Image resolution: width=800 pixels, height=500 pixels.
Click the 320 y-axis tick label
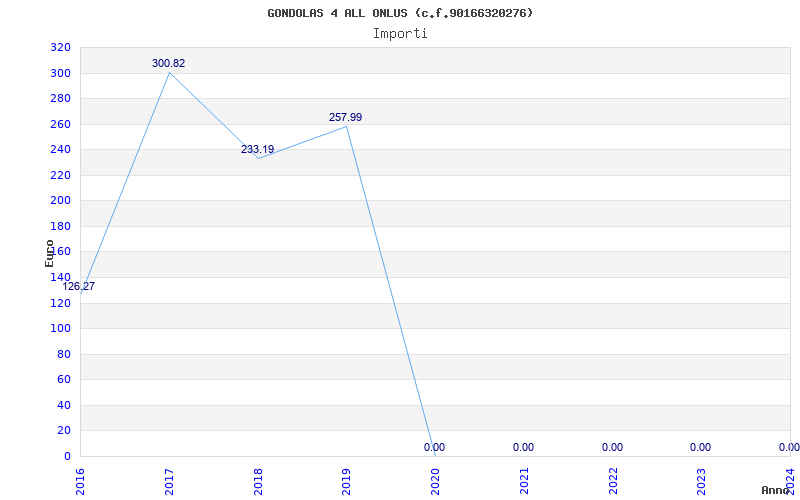(x=60, y=48)
